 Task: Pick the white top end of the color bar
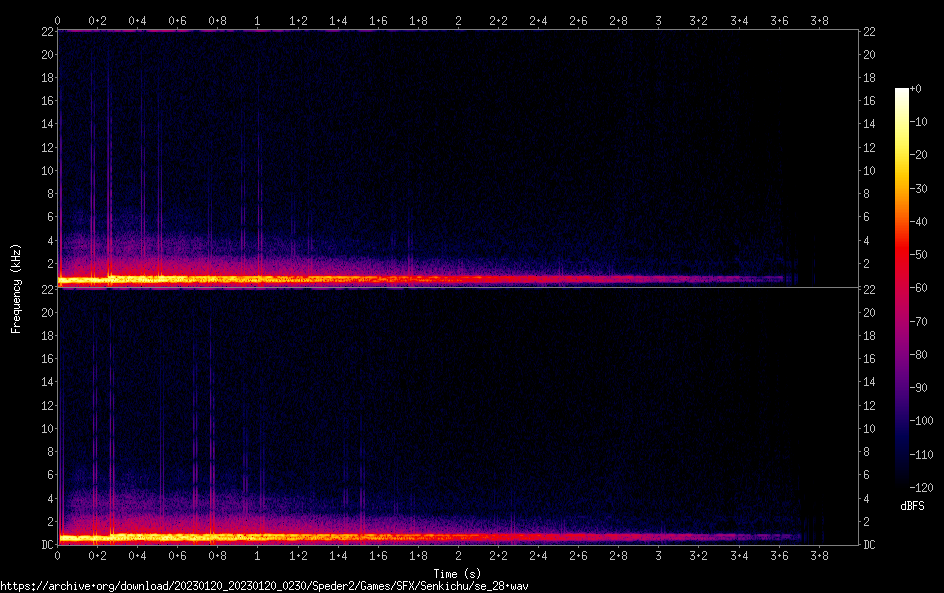pos(902,93)
